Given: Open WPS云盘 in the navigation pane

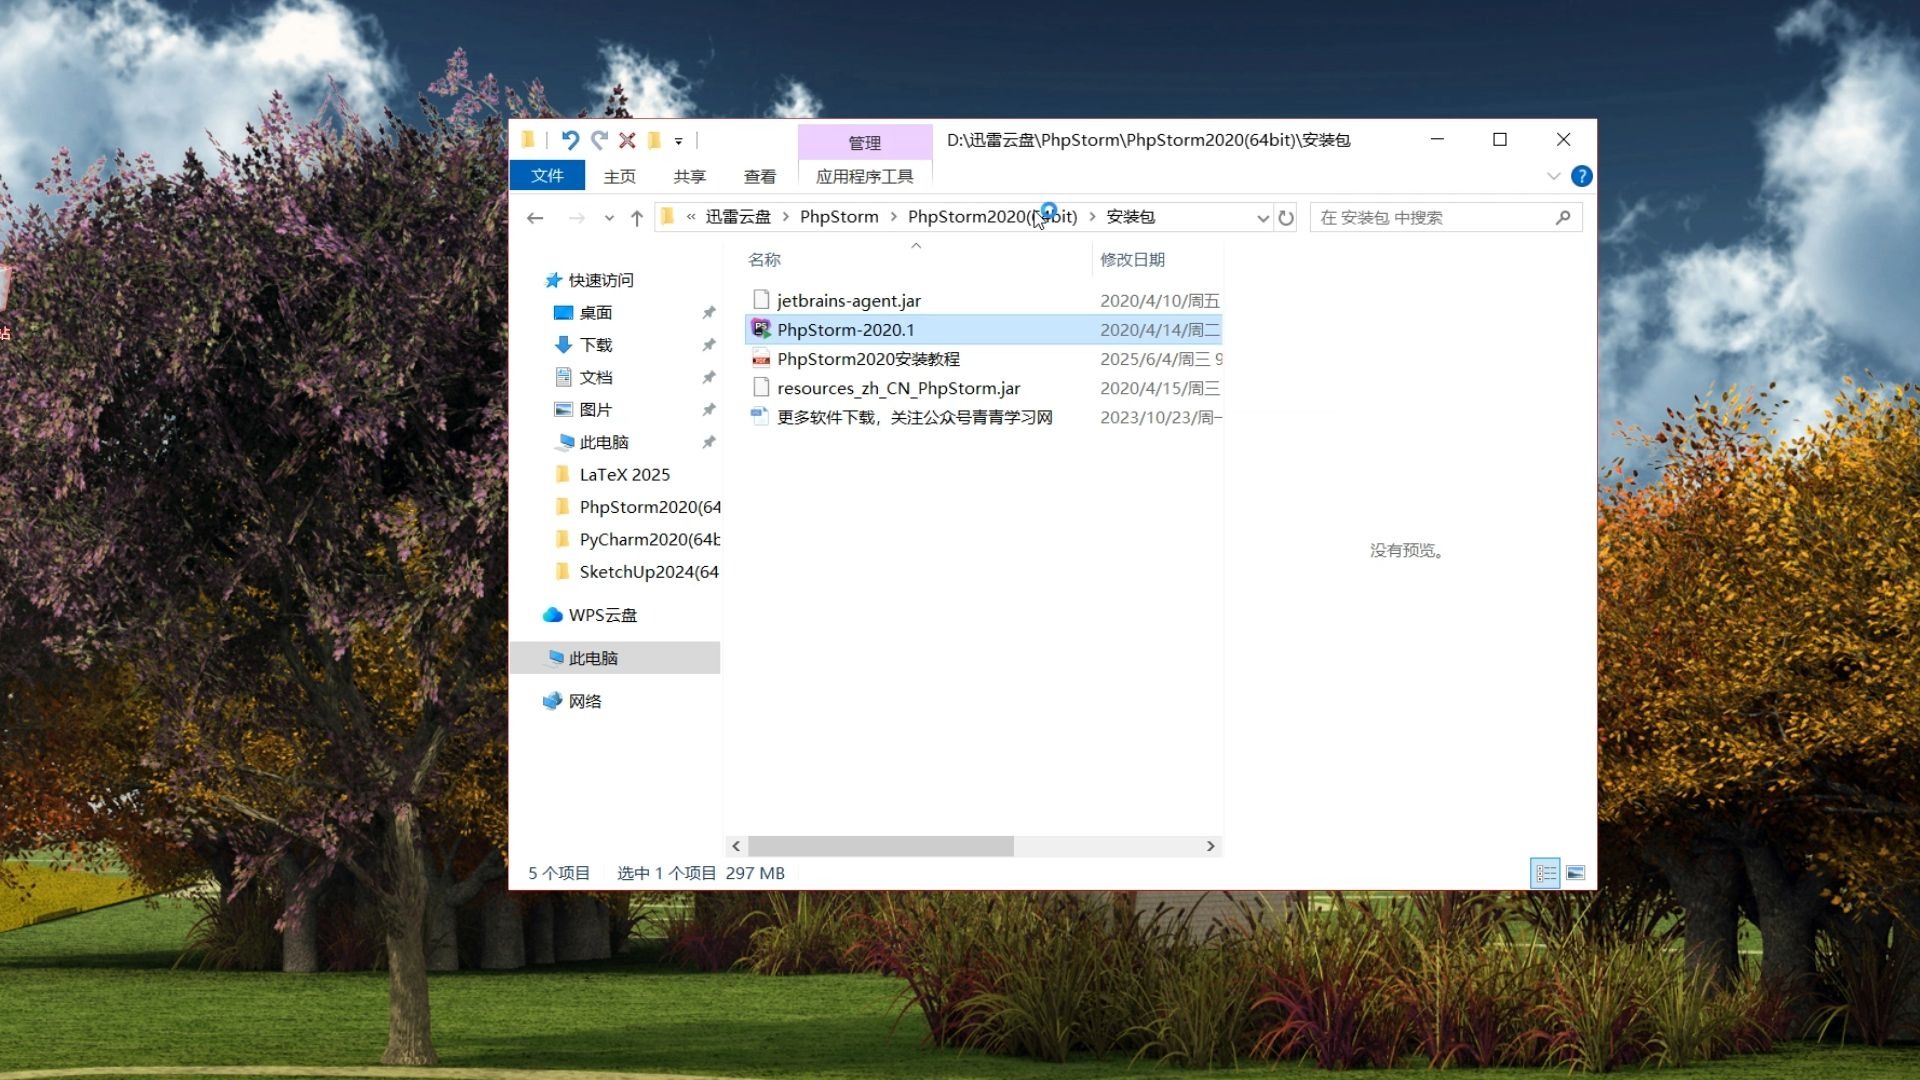Looking at the screenshot, I should (x=602, y=615).
